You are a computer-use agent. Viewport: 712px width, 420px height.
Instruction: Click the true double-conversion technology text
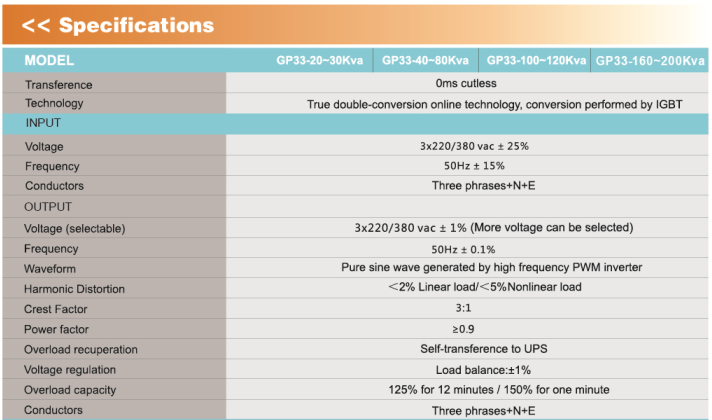coord(494,104)
